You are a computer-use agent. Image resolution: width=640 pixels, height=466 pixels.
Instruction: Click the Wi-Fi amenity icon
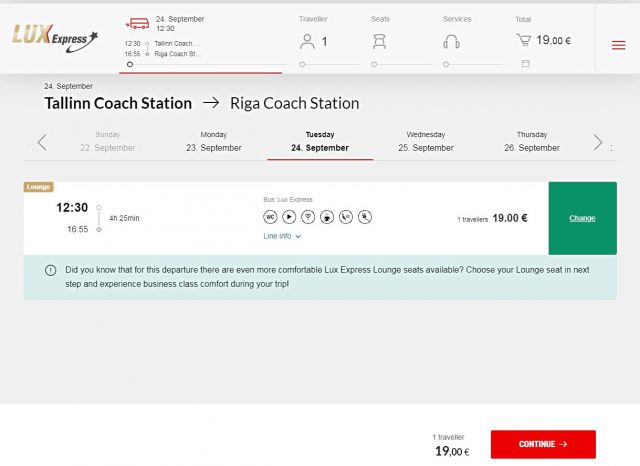308,216
